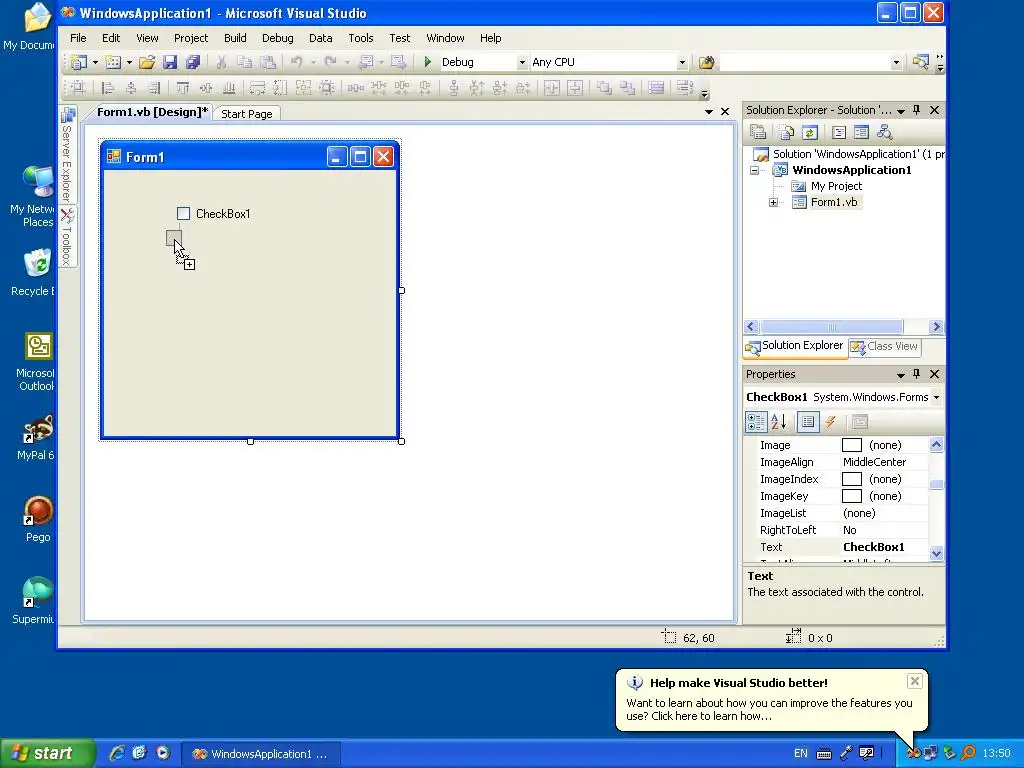1024x768 pixels.
Task: Open the Project menu
Action: tap(191, 38)
